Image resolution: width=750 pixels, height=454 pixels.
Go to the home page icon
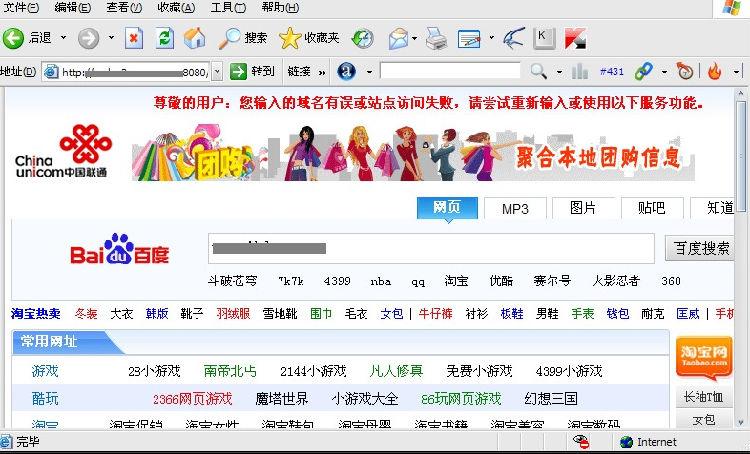[x=195, y=38]
